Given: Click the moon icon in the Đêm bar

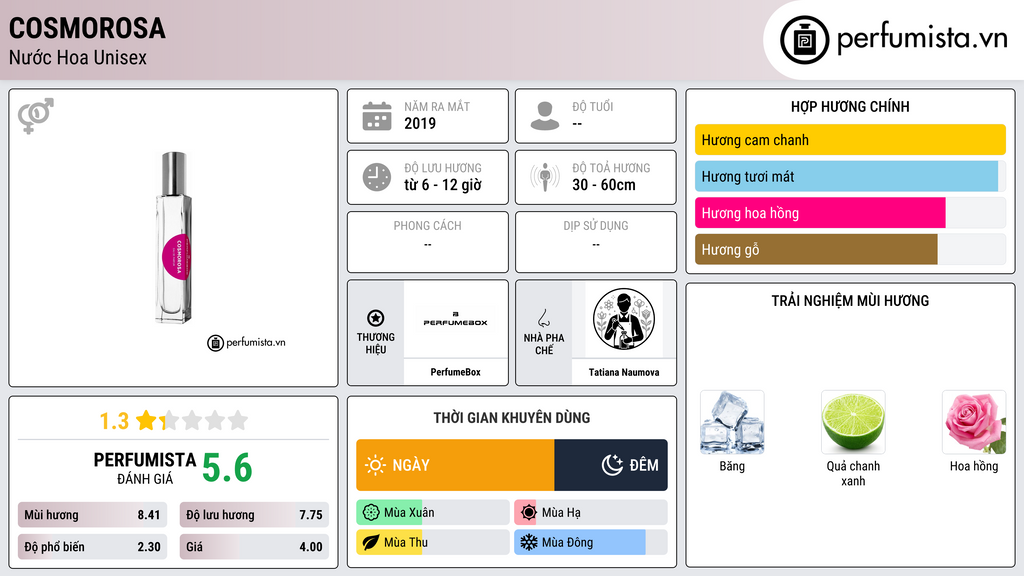Looking at the screenshot, I should tap(612, 465).
